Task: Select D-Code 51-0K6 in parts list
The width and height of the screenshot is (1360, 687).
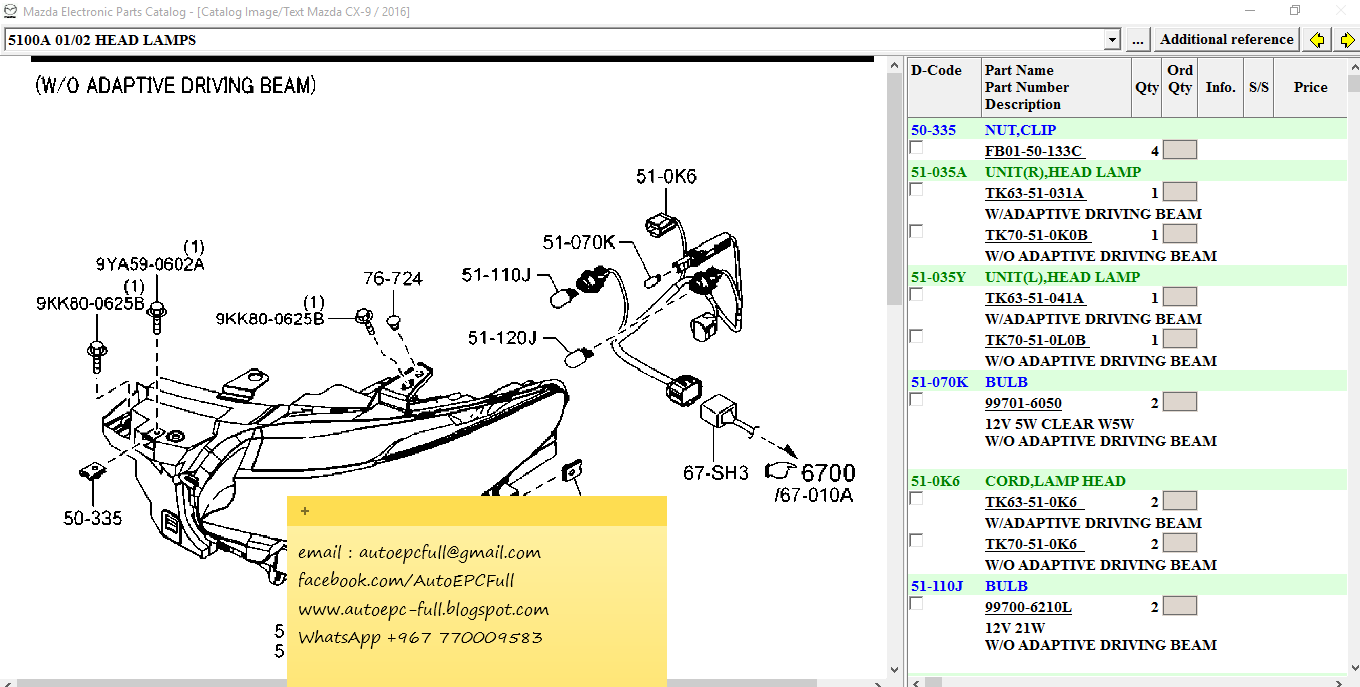Action: tap(935, 481)
